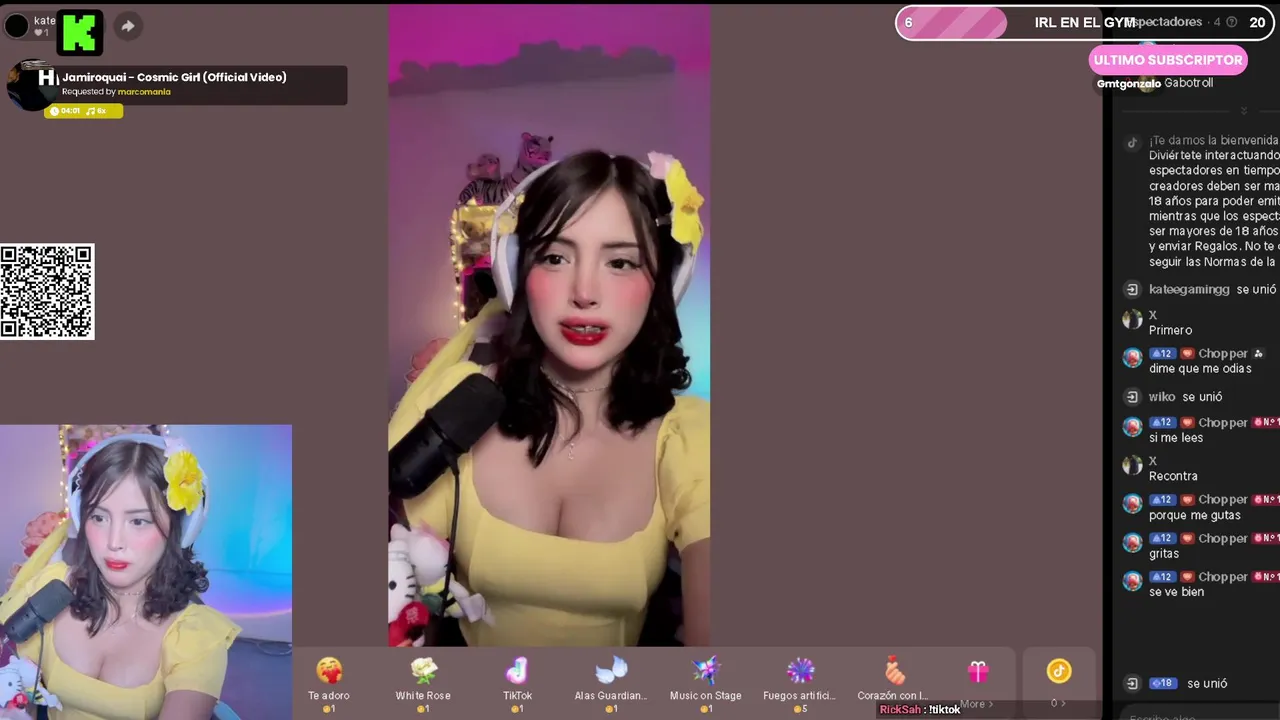The height and width of the screenshot is (720, 1280).
Task: Click the main vertical stream video
Action: (549, 325)
